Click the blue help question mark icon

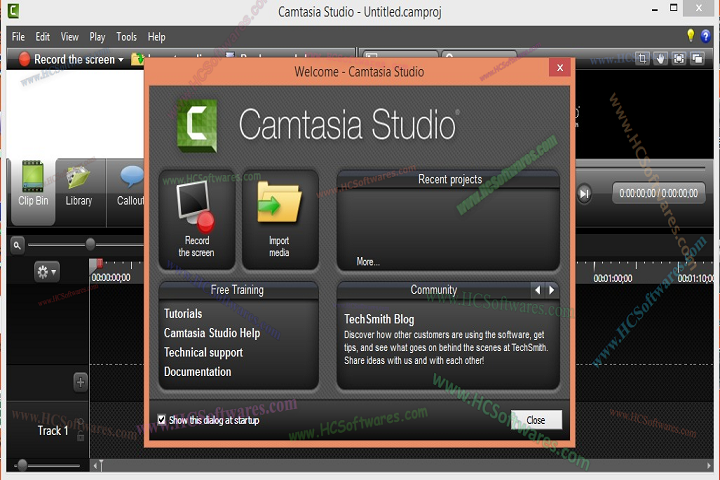pyautogui.click(x=705, y=36)
